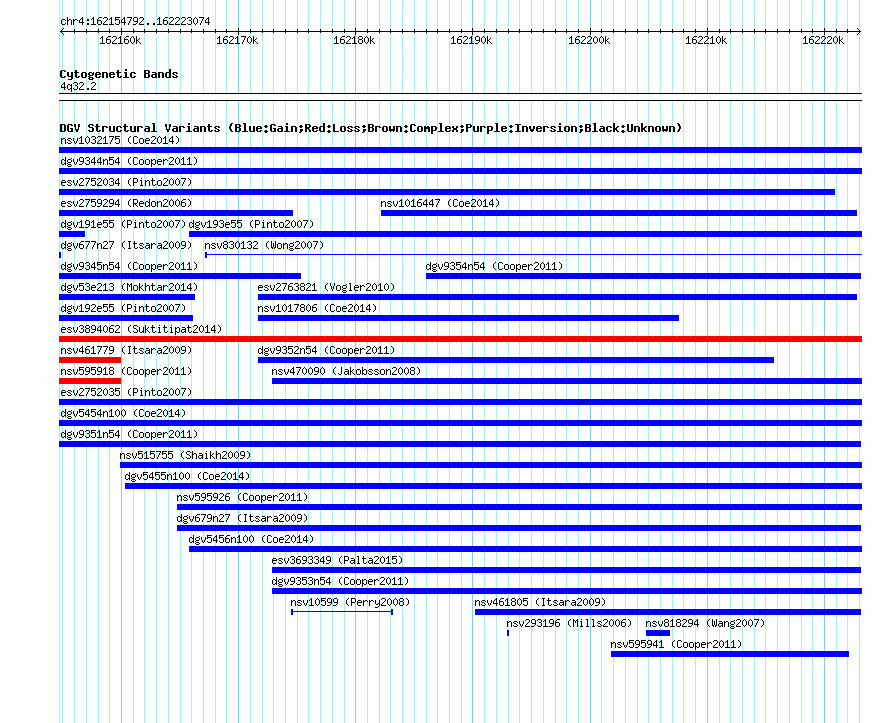Viewport: 890px width, 723px height.
Task: Select the dgv5454n100 (Coe2014) label
Action: [x=123, y=413]
